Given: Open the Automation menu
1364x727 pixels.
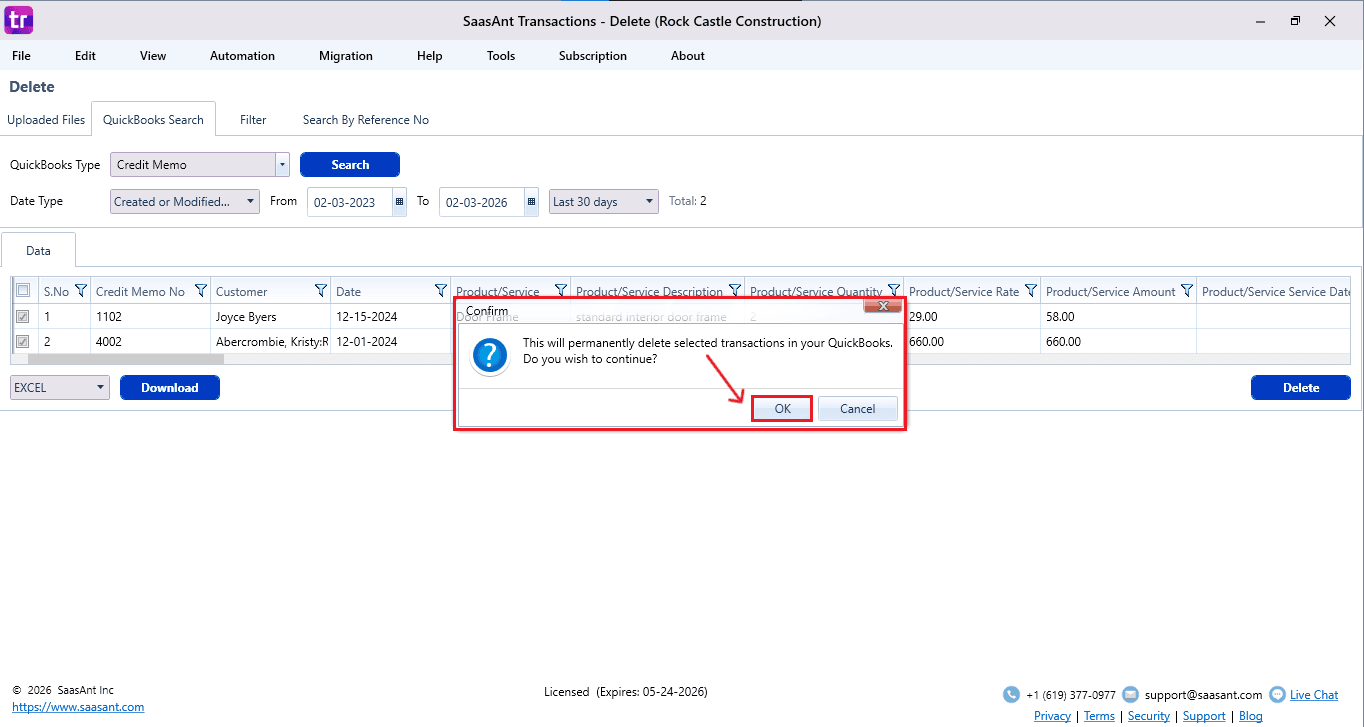Looking at the screenshot, I should click(x=242, y=56).
